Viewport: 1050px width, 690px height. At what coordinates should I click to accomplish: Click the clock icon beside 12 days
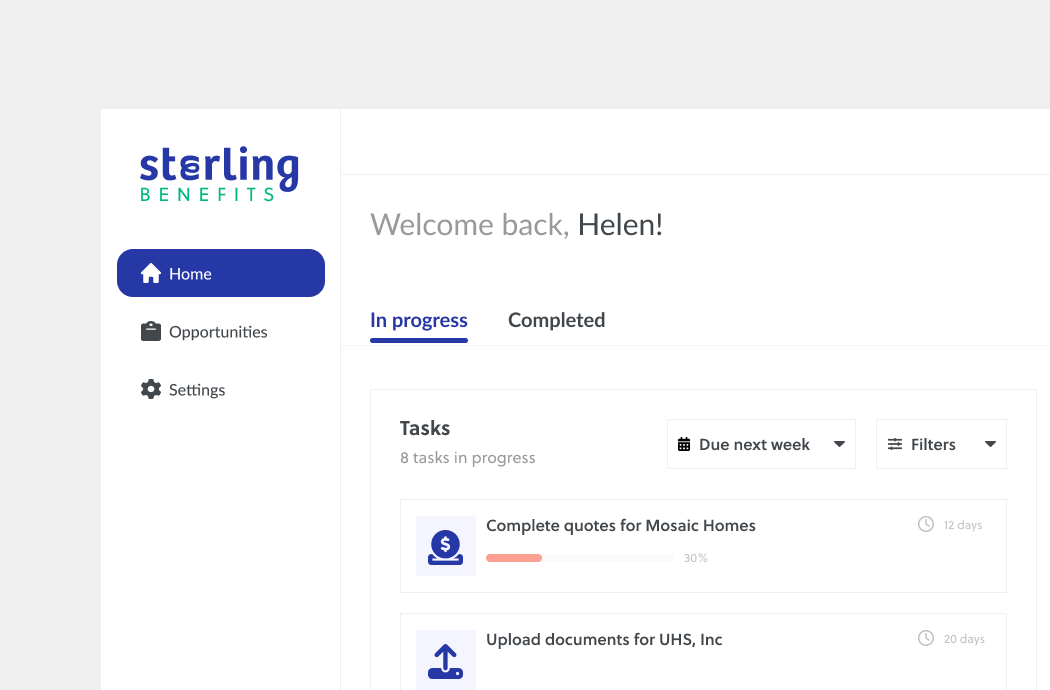tap(926, 524)
